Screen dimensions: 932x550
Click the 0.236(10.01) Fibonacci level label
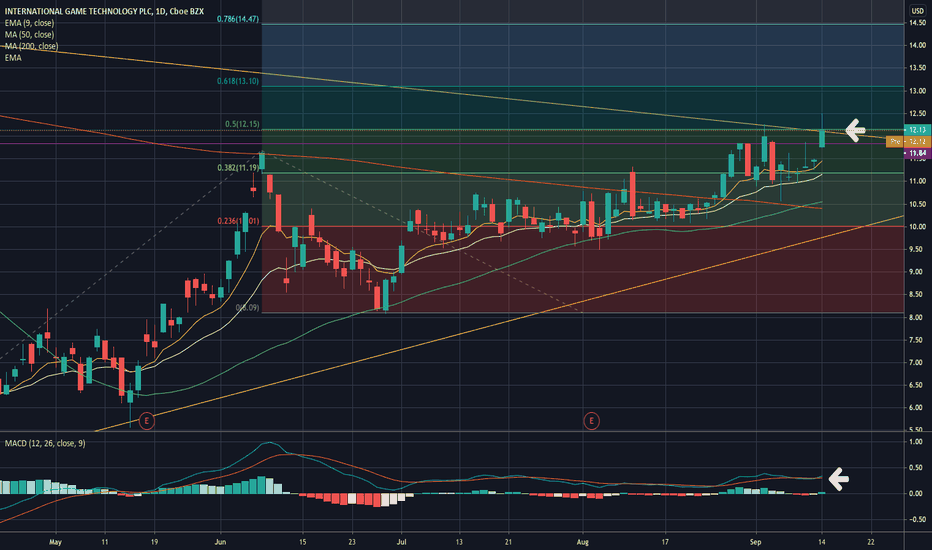(238, 221)
